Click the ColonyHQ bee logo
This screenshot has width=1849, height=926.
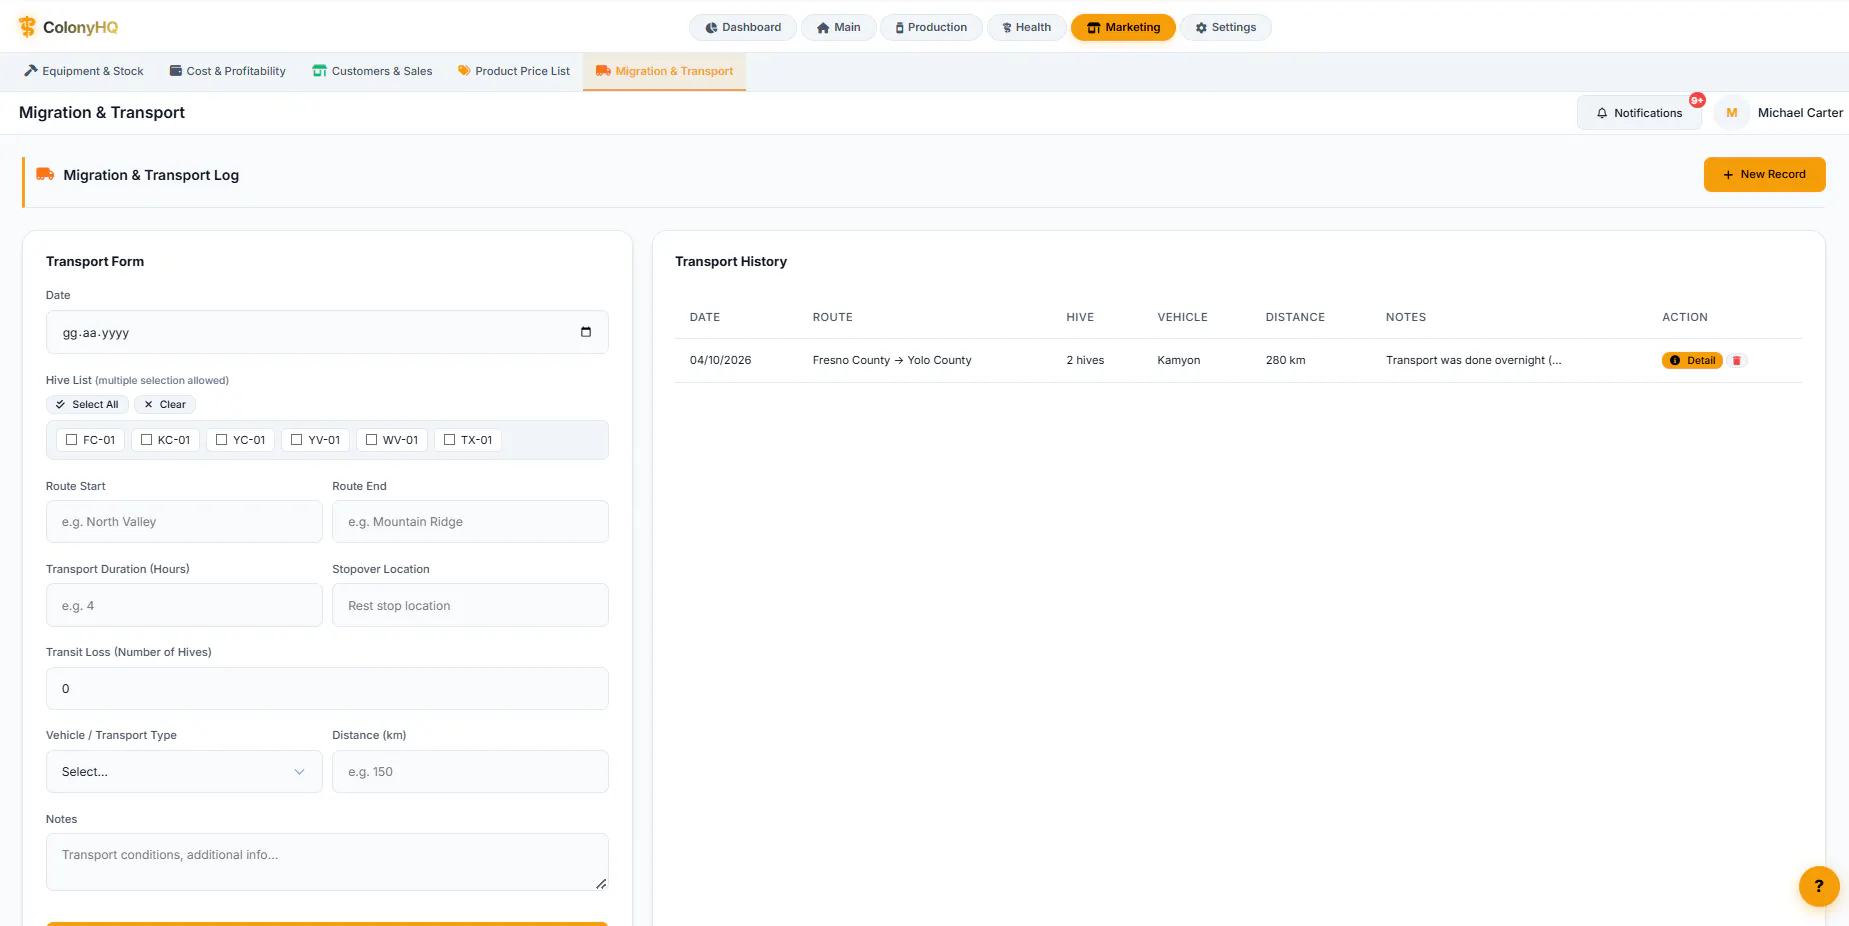[27, 27]
